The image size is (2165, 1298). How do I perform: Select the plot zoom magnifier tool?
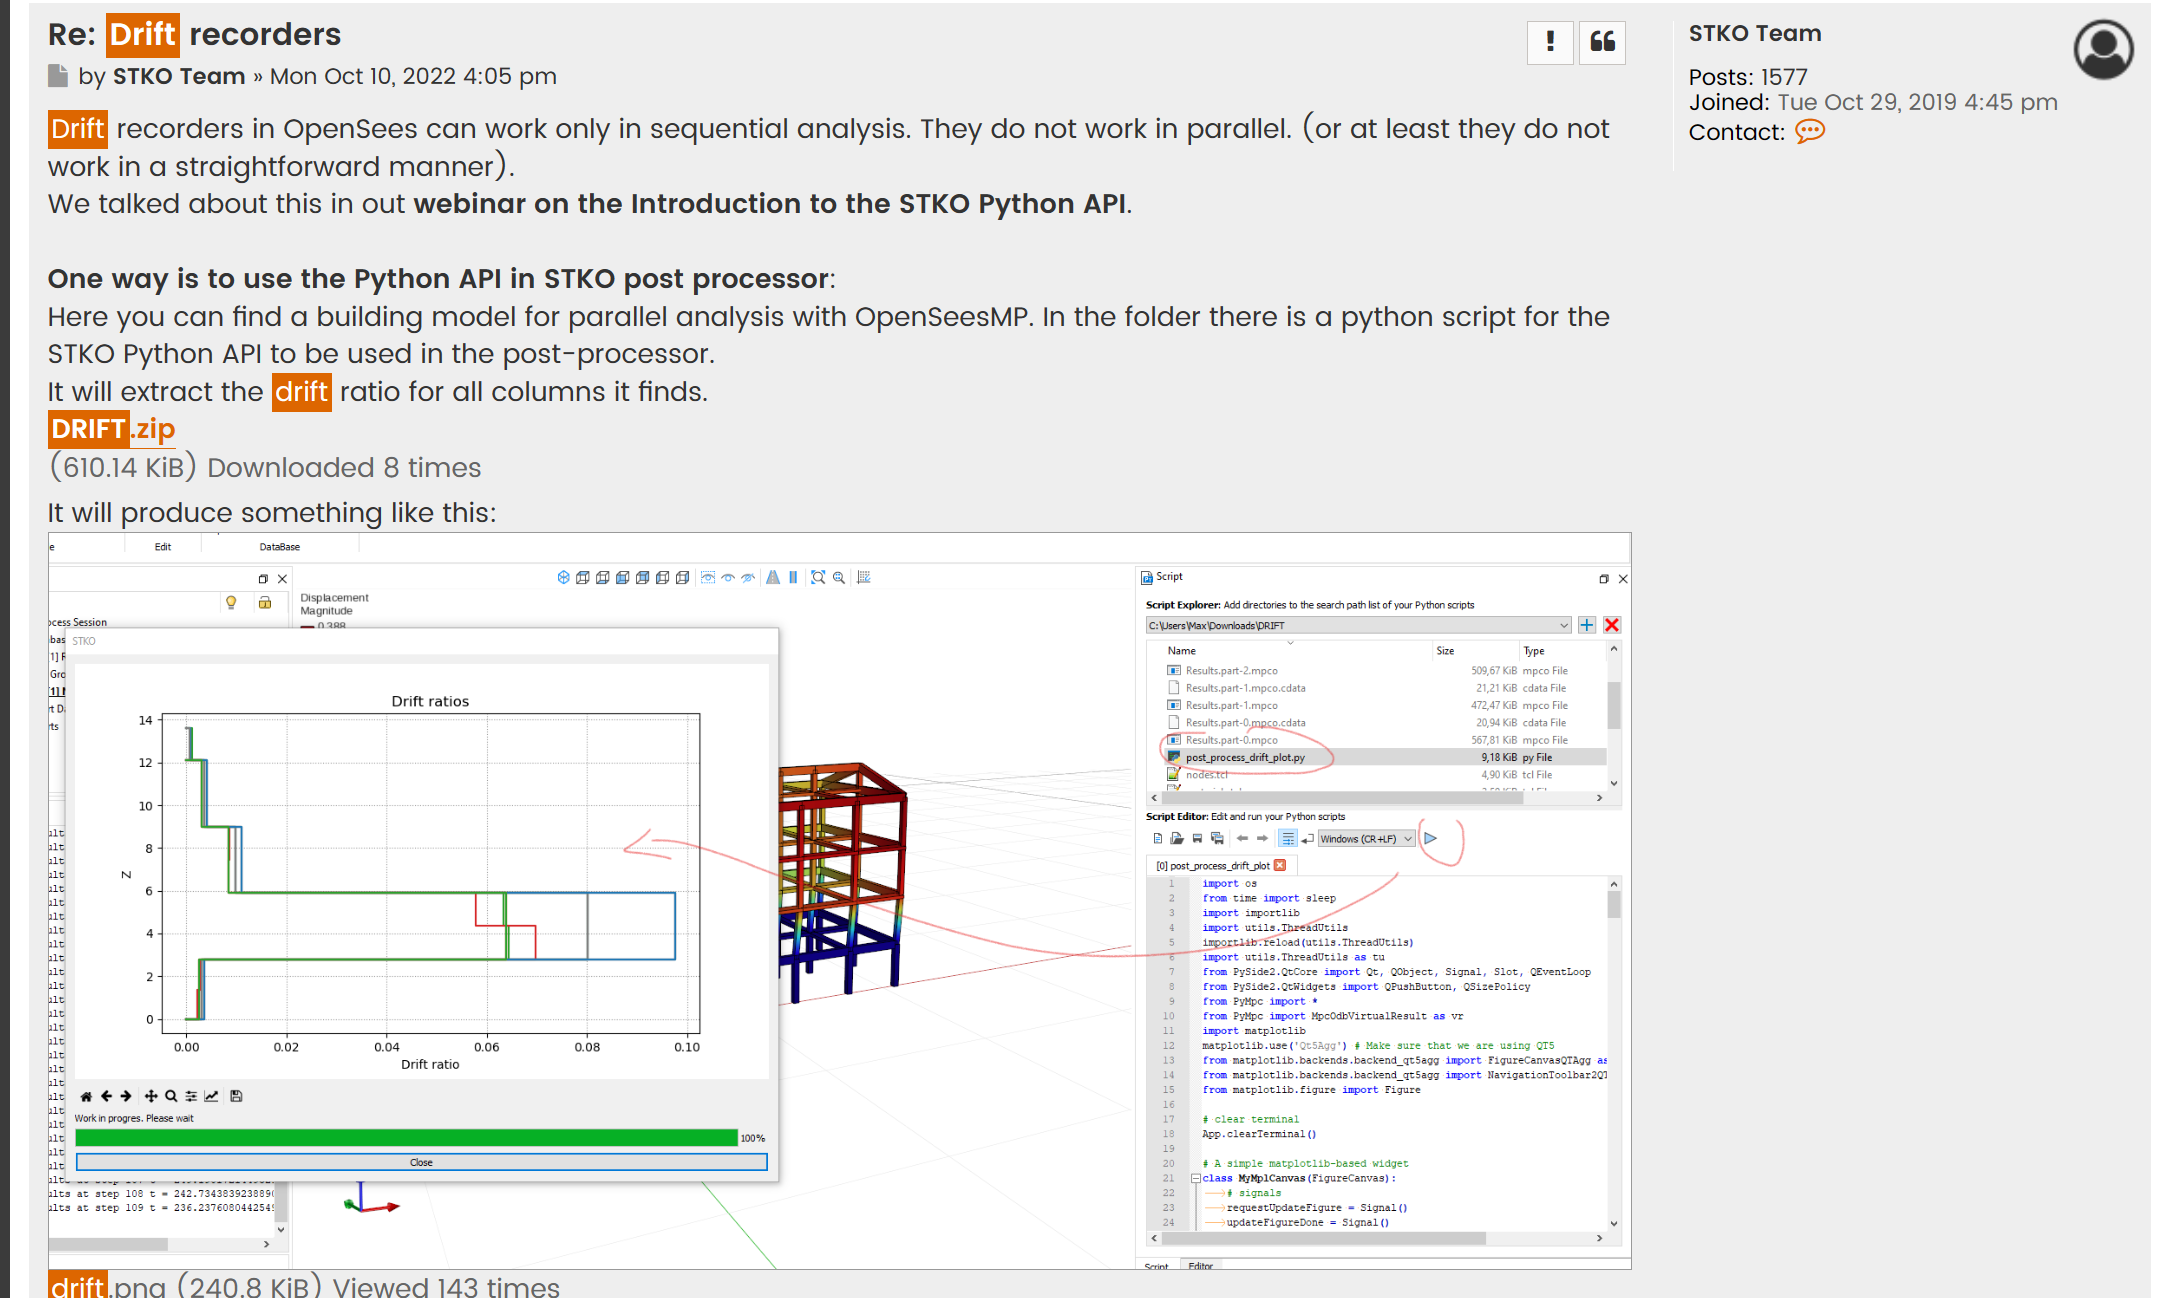point(171,1096)
